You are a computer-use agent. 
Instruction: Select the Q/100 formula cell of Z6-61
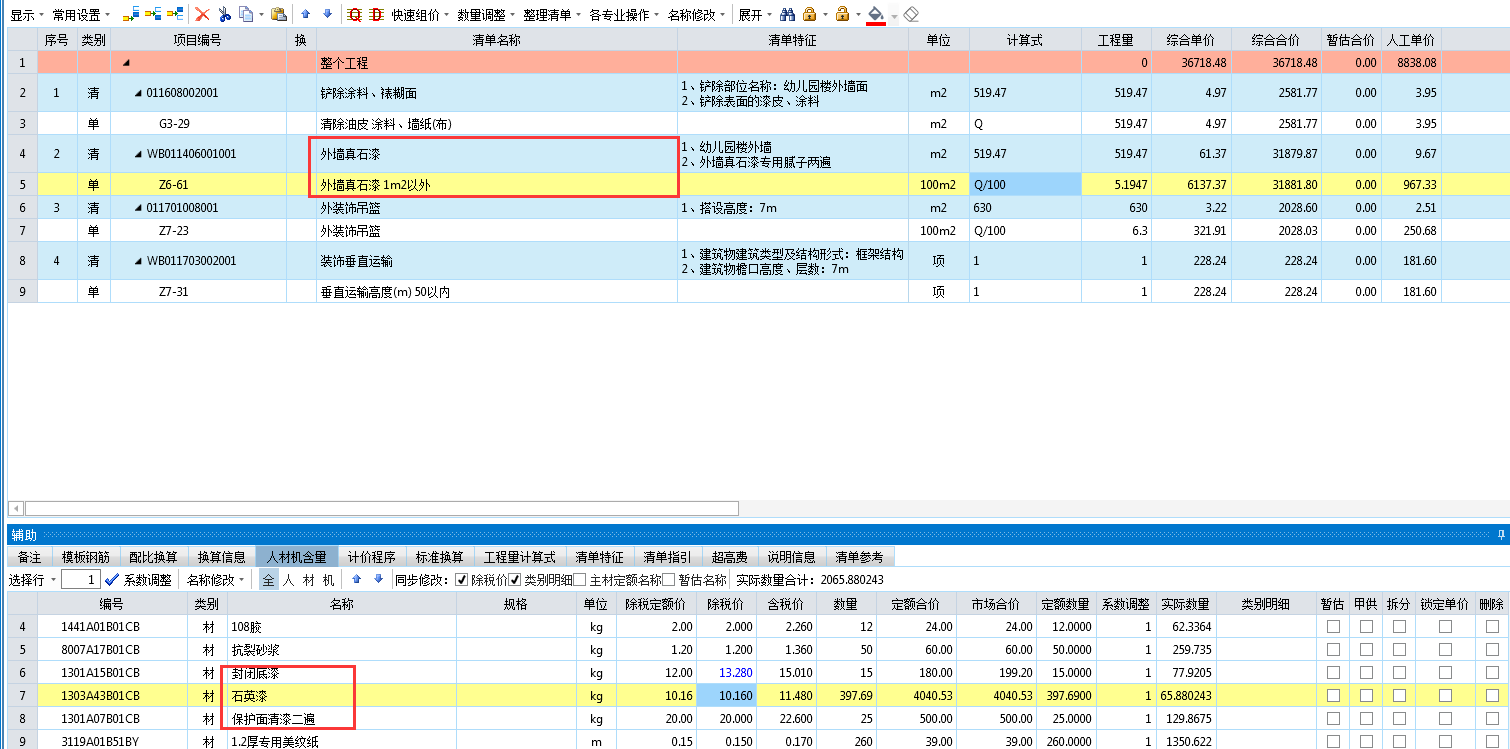pyautogui.click(x=1025, y=185)
